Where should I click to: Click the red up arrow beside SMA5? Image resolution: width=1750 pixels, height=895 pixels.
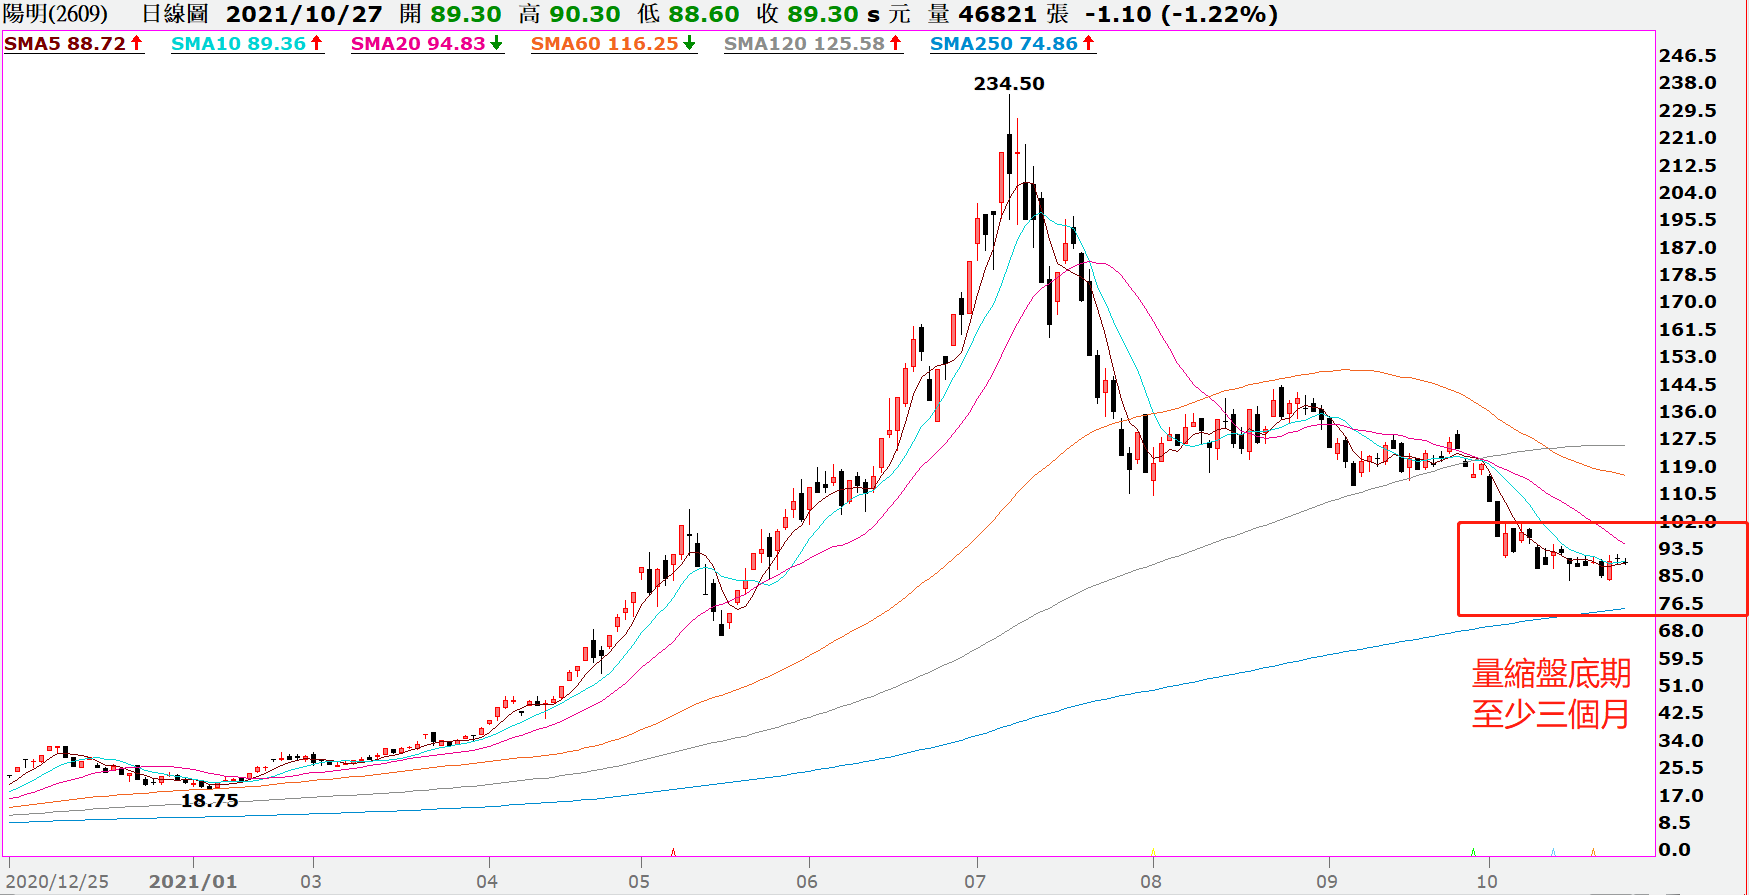click(x=137, y=43)
